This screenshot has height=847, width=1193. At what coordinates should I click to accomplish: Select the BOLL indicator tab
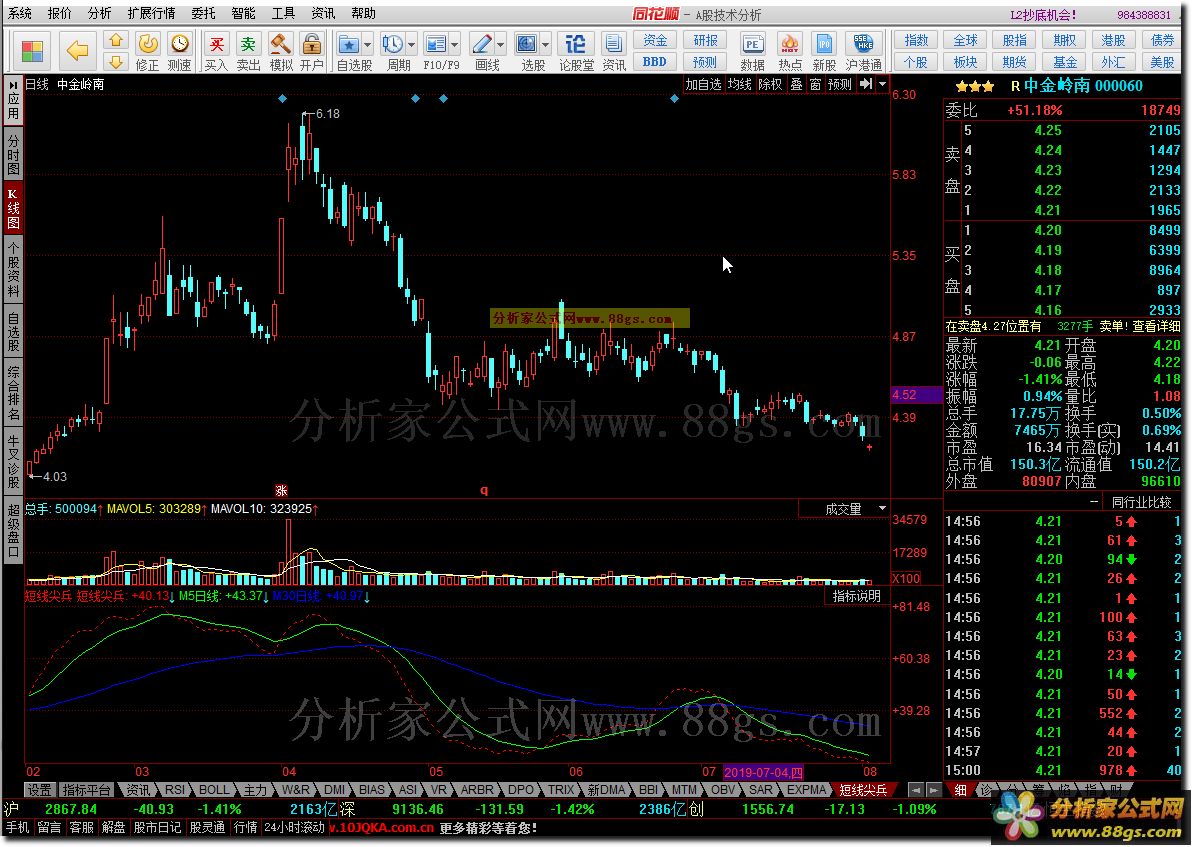pos(214,790)
